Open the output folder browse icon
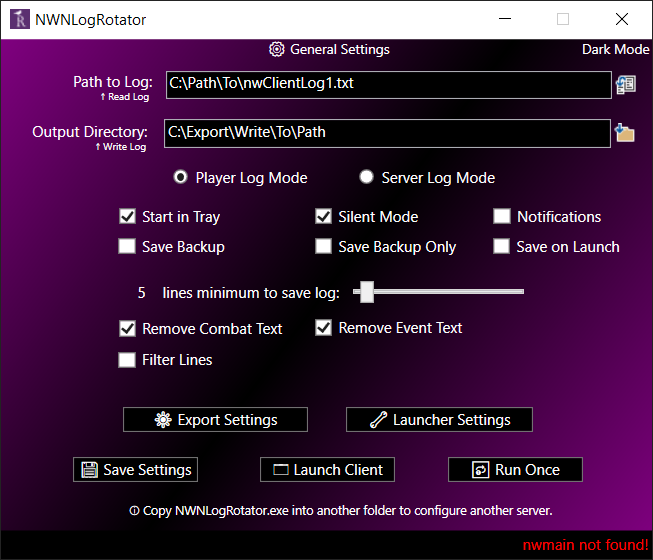653x560 pixels. pos(624,133)
